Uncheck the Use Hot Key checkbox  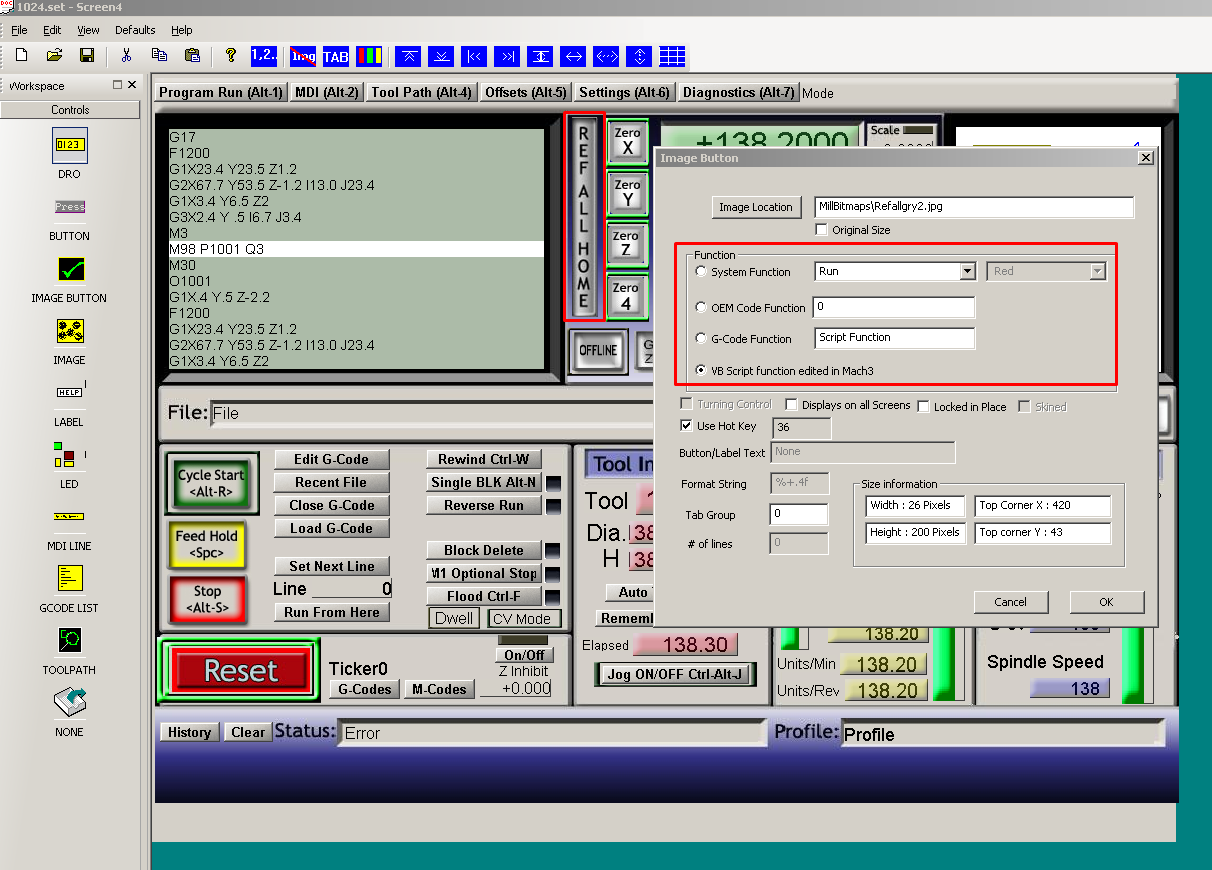coord(685,425)
